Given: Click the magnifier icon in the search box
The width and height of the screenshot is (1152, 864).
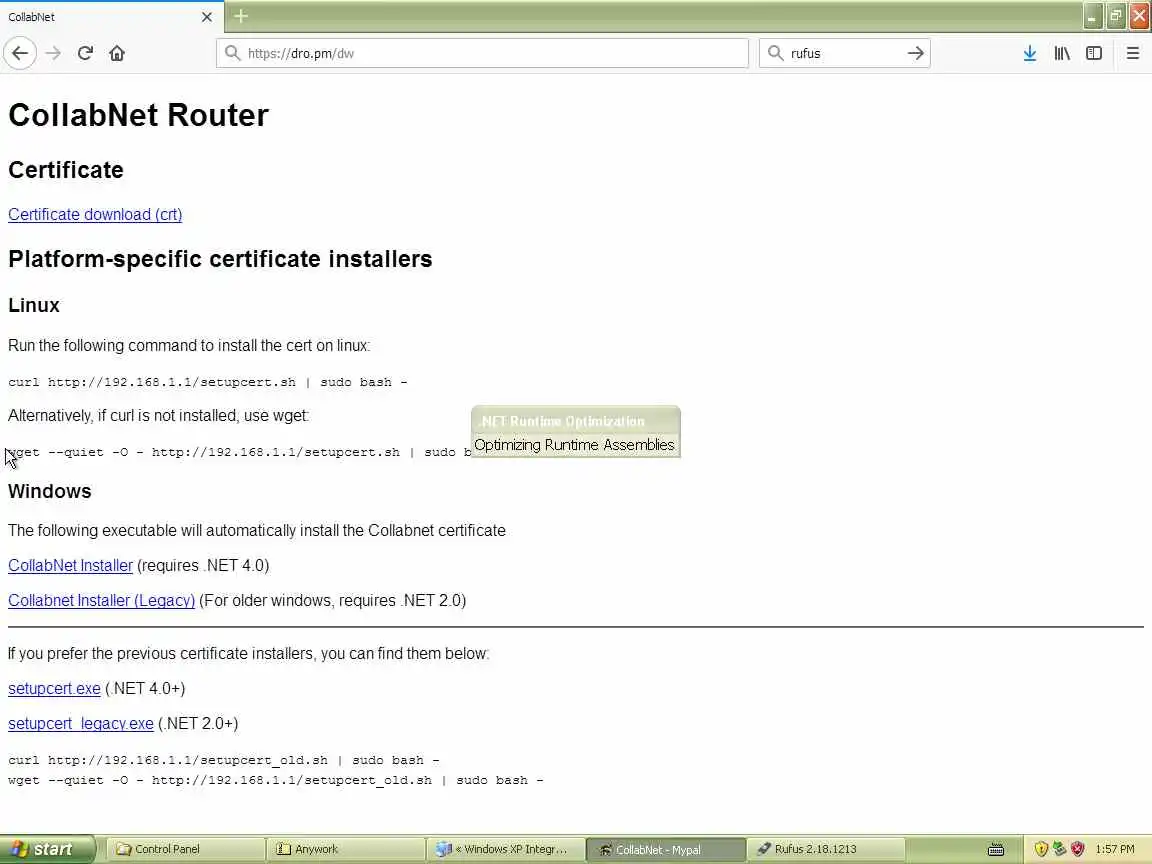Looking at the screenshot, I should (x=775, y=53).
